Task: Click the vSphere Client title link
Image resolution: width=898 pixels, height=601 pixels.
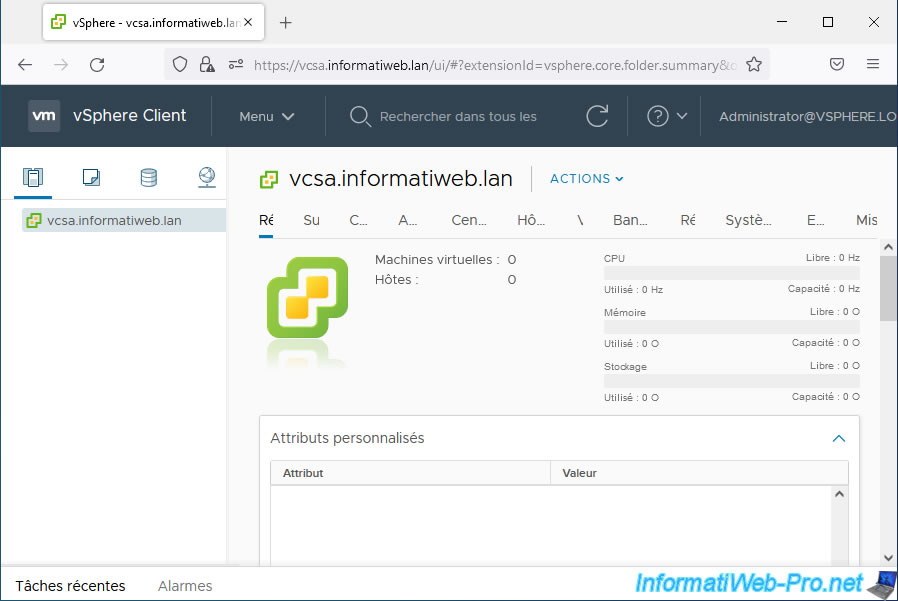Action: 129,116
